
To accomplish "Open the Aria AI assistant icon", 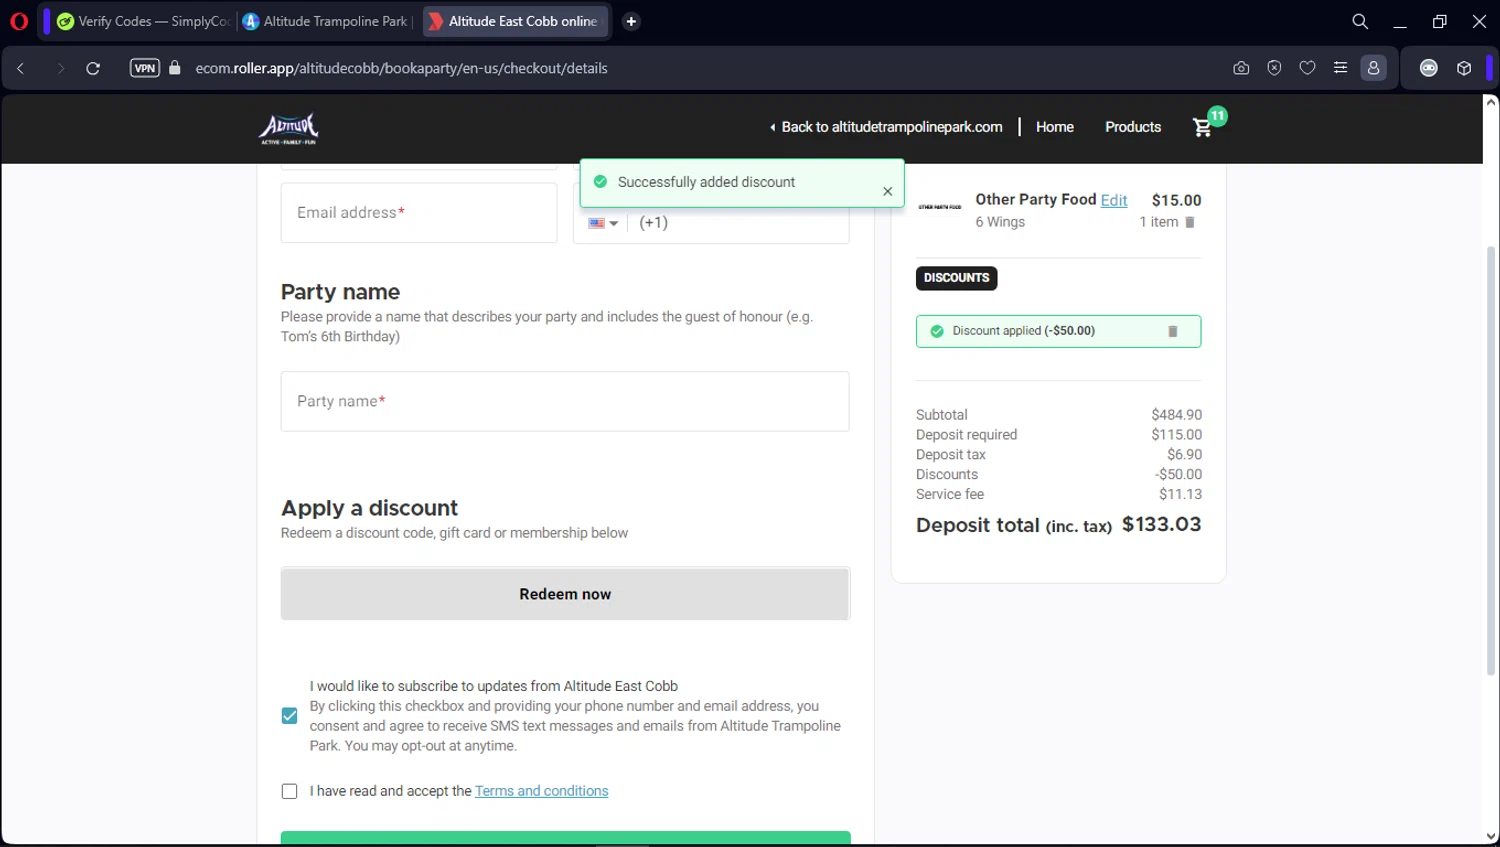I will tap(1429, 68).
